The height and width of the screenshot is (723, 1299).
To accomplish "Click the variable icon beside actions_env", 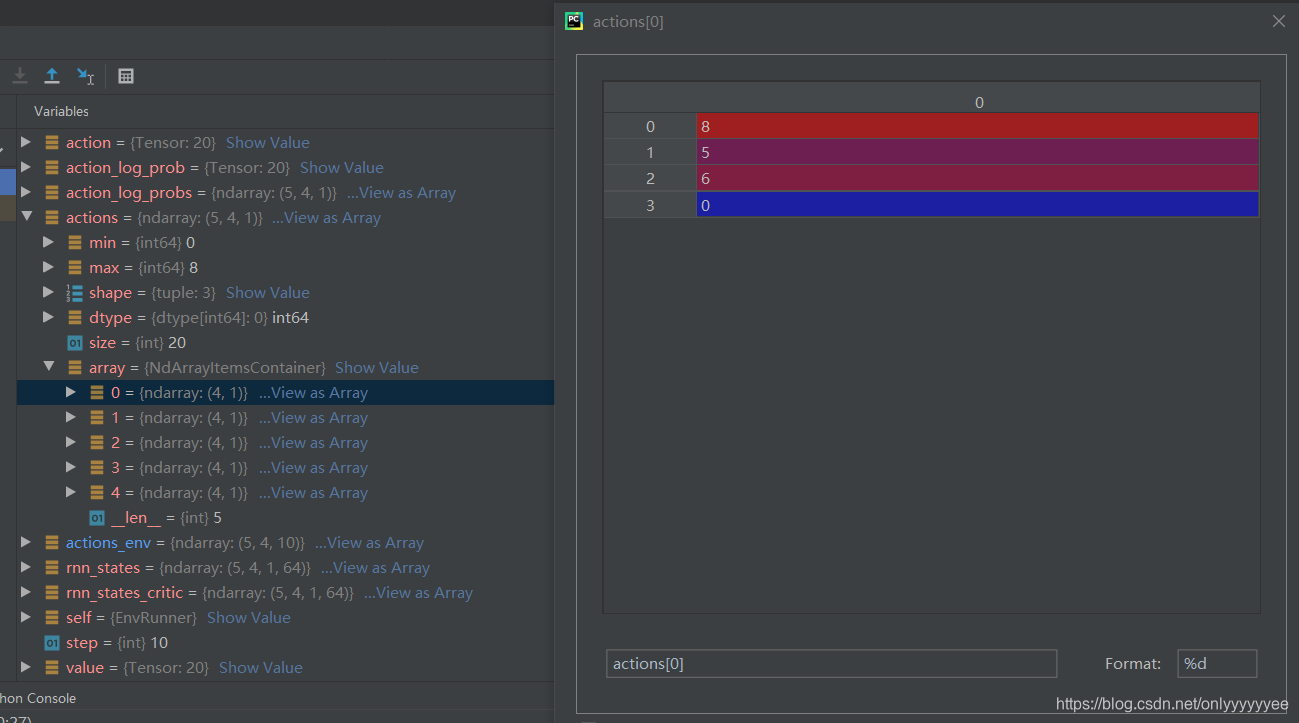I will point(52,543).
